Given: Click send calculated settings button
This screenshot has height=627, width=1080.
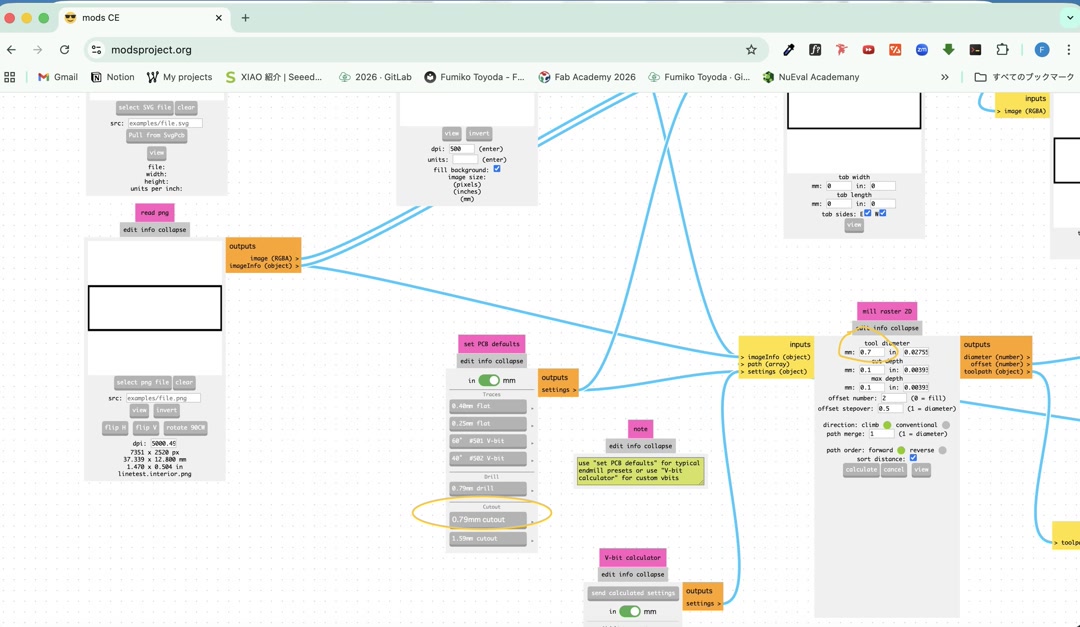Looking at the screenshot, I should pyautogui.click(x=632, y=593).
